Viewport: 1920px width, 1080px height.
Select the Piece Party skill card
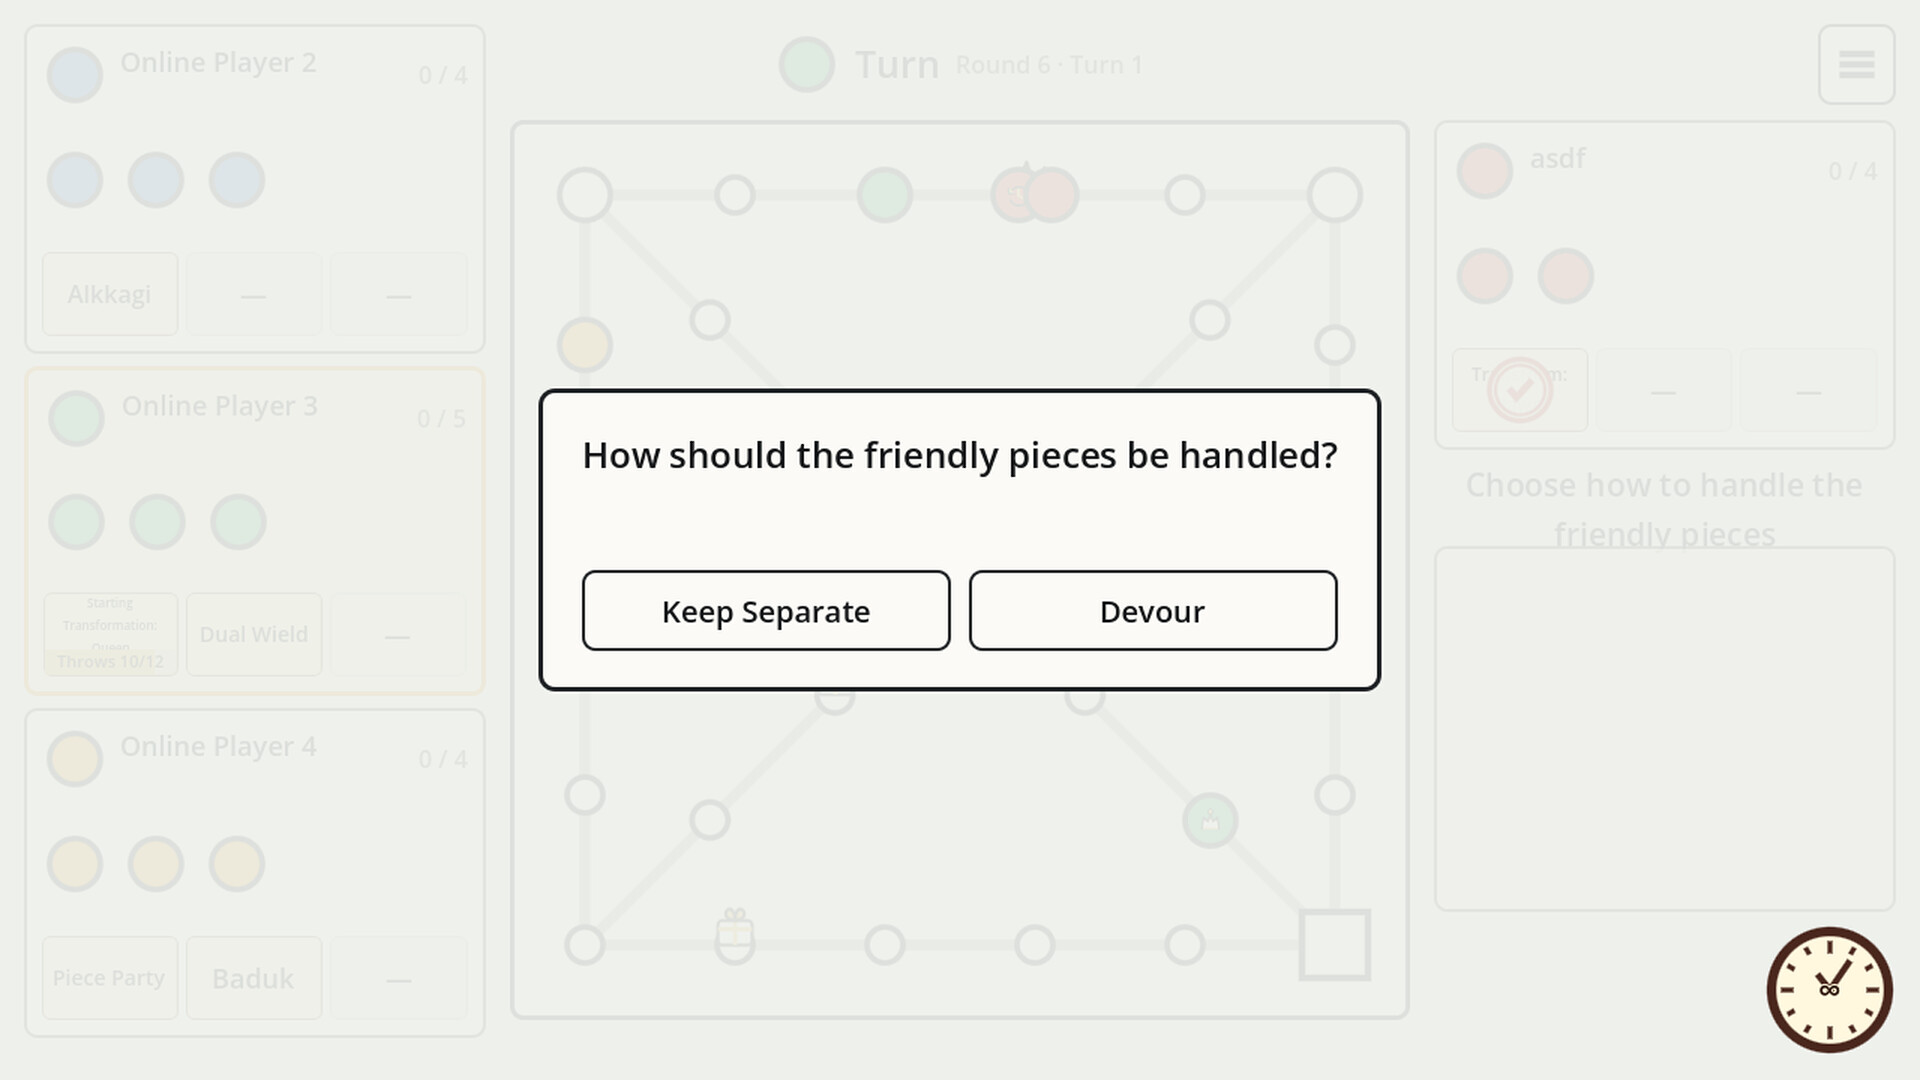tap(110, 978)
